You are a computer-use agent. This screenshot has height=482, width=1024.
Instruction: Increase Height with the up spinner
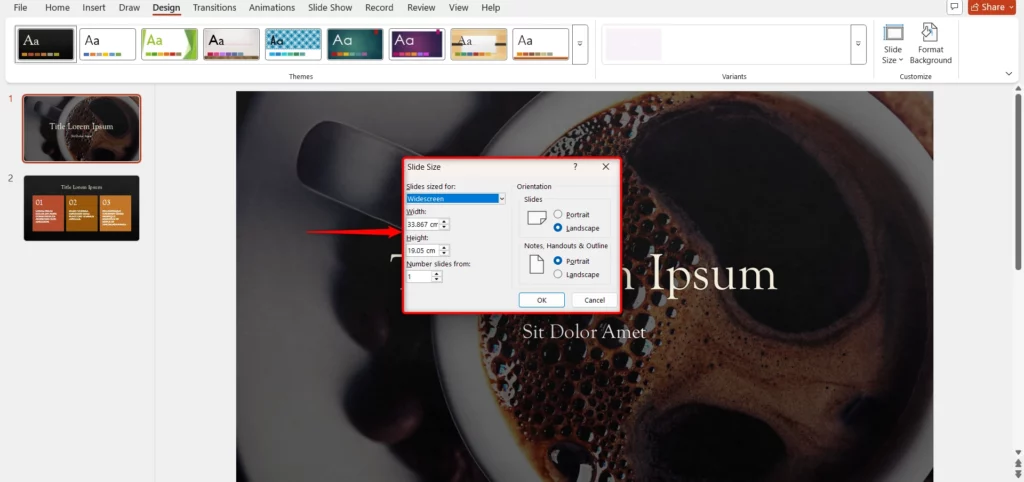(445, 248)
